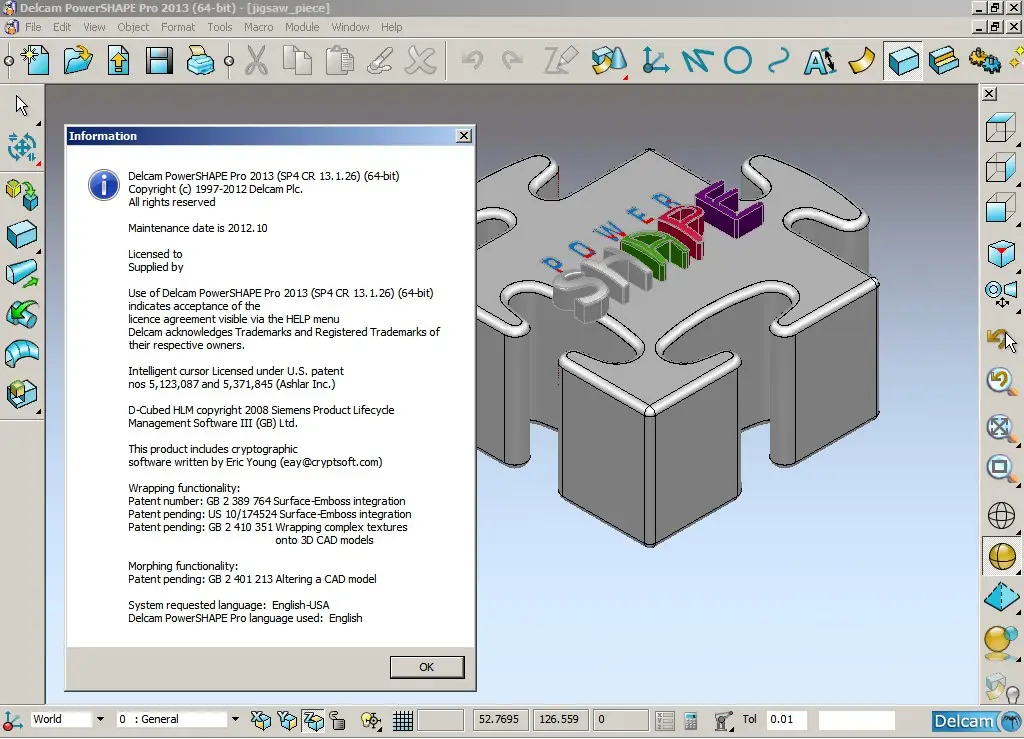
Task: Open the File menu
Action: 33,27
